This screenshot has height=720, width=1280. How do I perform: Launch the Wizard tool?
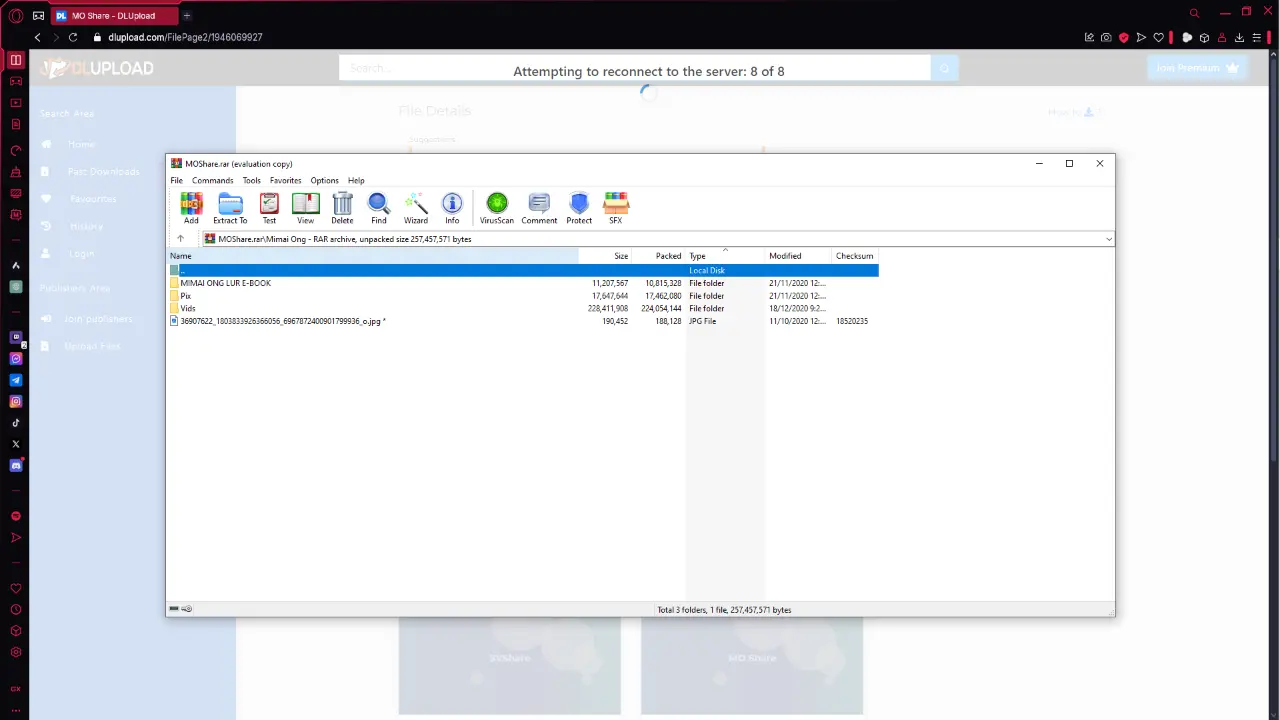point(416,208)
